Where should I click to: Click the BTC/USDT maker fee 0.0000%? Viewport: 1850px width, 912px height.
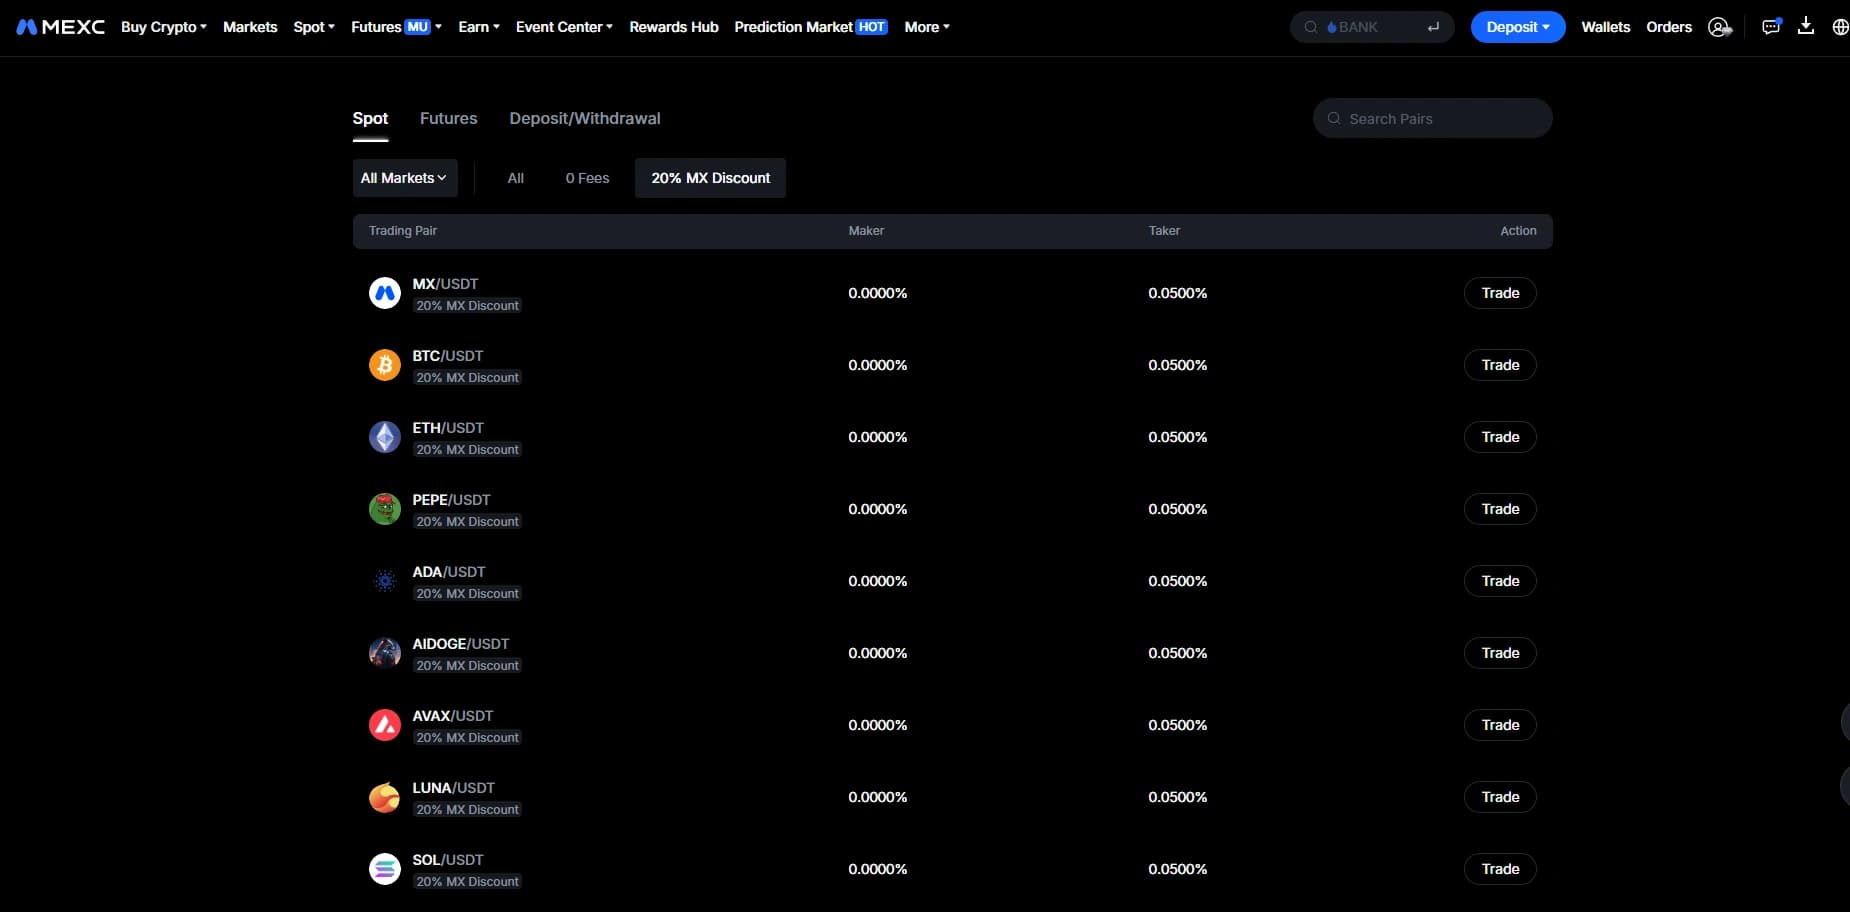tap(878, 365)
